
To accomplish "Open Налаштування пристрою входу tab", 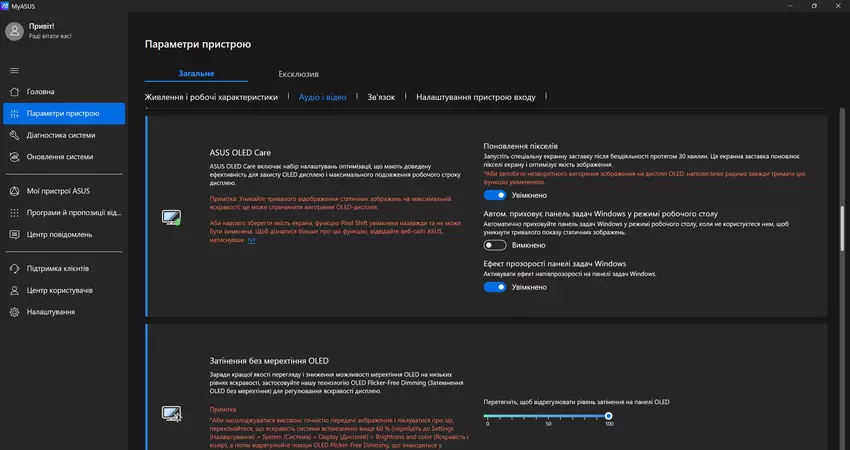I will pos(476,98).
